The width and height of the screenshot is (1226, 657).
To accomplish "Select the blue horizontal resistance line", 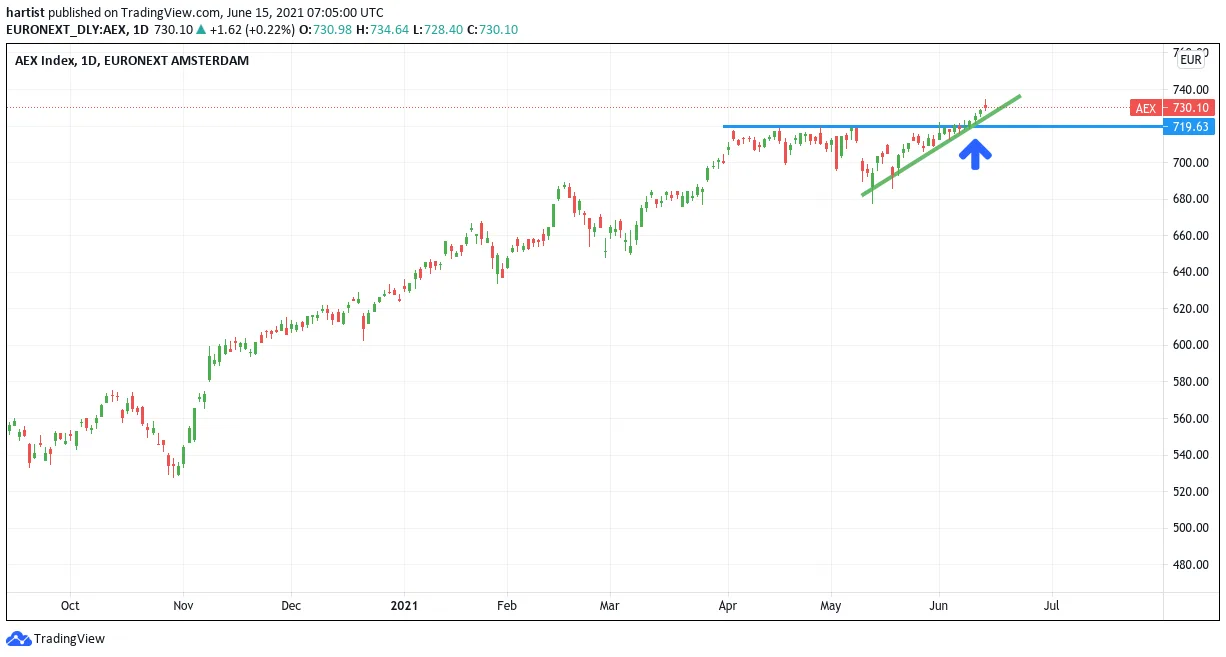I will pos(942,127).
